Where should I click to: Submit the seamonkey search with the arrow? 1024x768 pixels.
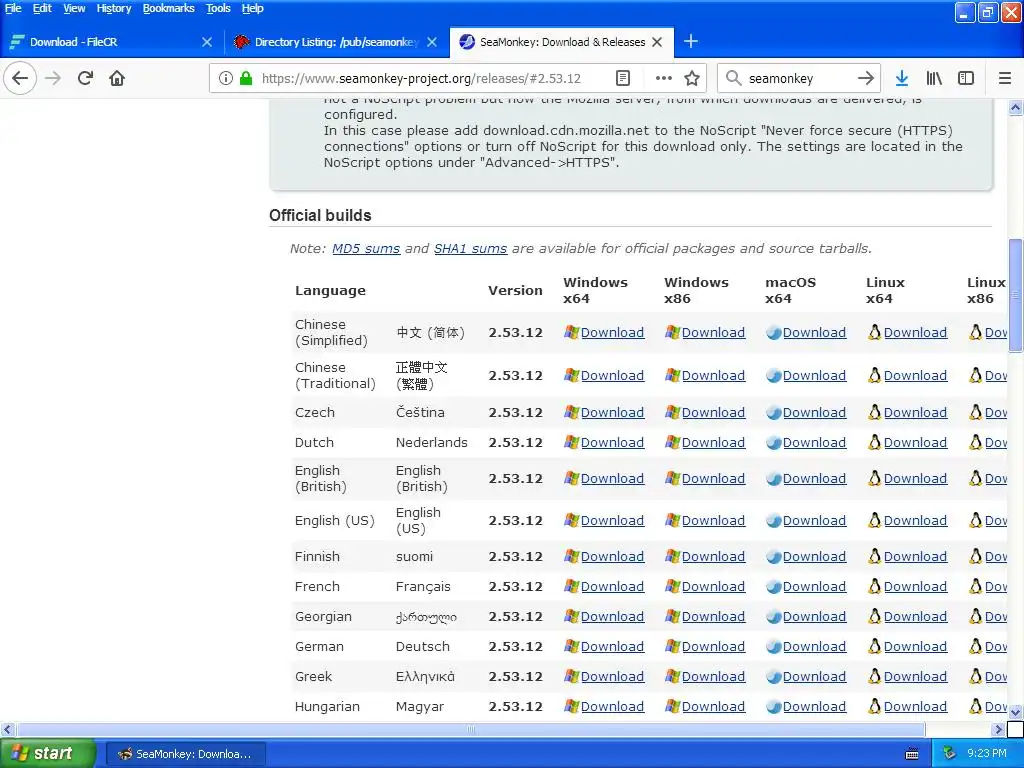pyautogui.click(x=866, y=78)
